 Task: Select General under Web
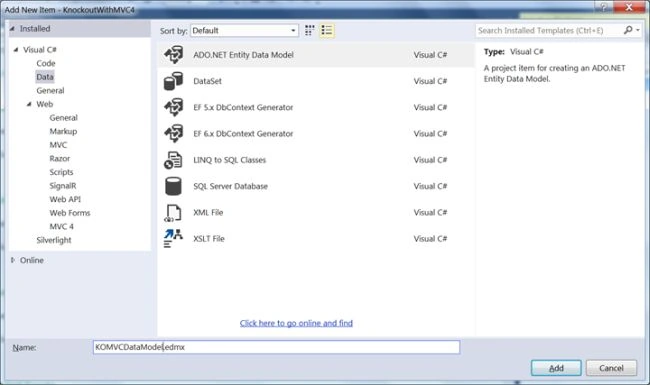pyautogui.click(x=63, y=118)
